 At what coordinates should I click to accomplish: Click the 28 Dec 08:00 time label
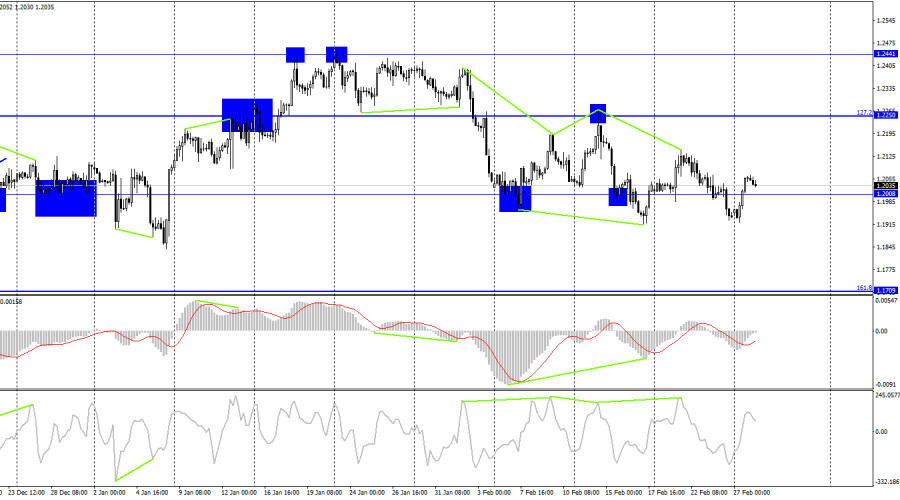click(x=69, y=493)
